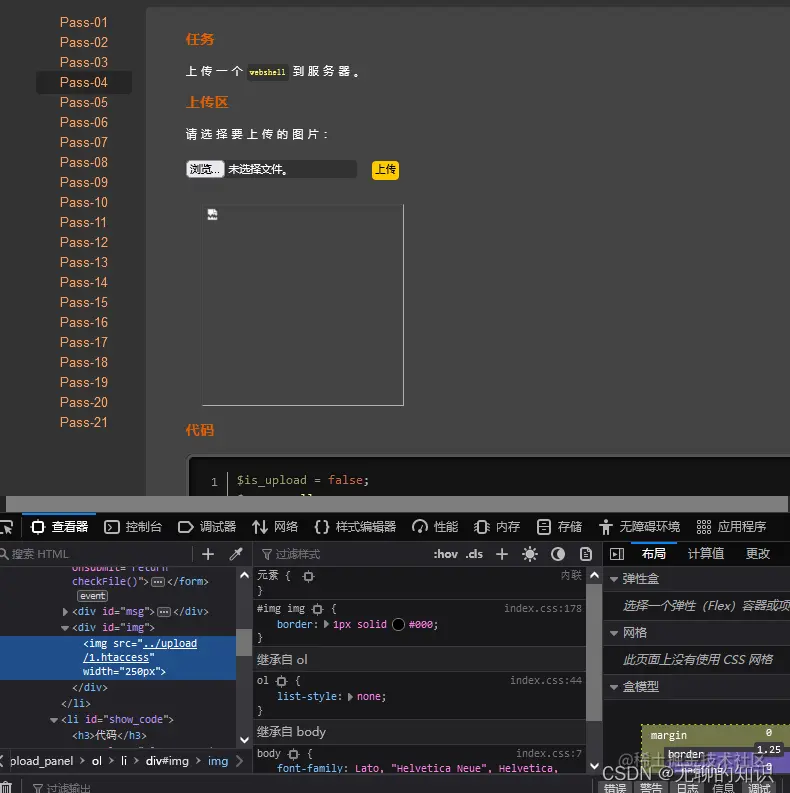
Task: Open the 内存 memory tab
Action: [497, 527]
